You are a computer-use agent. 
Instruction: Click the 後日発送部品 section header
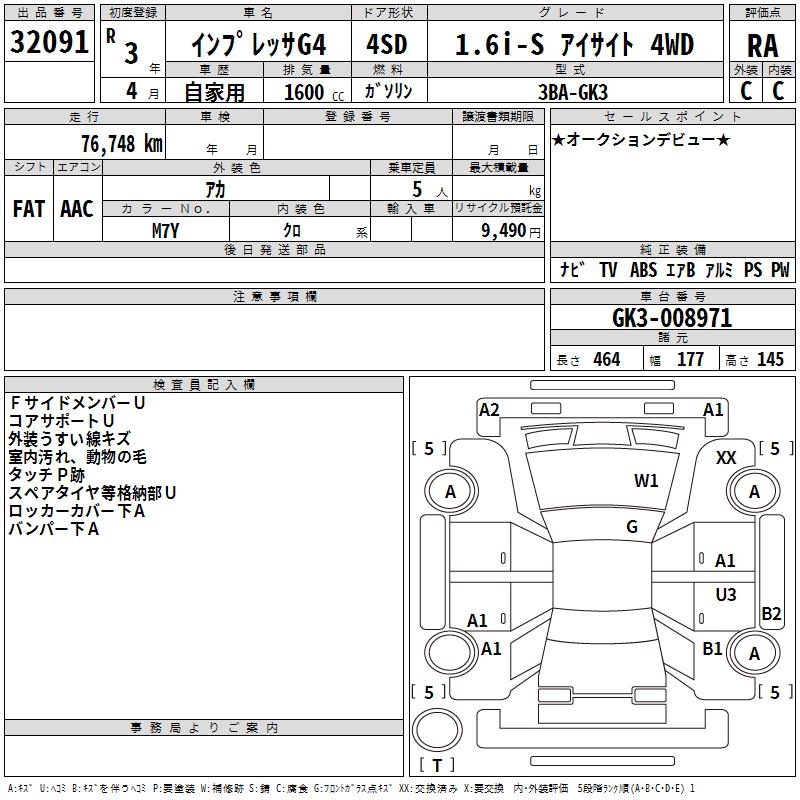pos(274,249)
